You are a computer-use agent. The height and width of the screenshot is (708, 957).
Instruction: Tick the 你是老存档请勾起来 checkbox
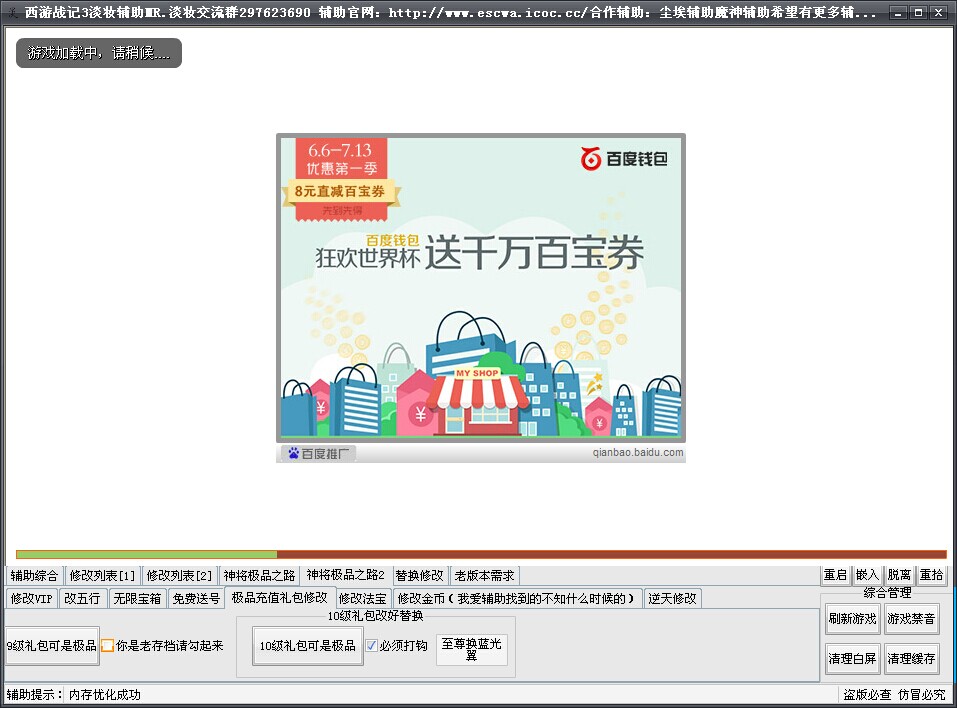[x=107, y=645]
